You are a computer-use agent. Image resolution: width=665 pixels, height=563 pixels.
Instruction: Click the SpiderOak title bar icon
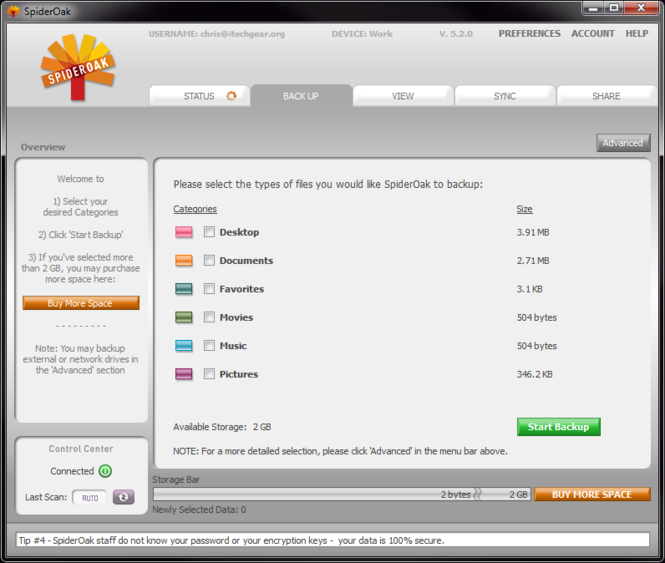[14, 11]
